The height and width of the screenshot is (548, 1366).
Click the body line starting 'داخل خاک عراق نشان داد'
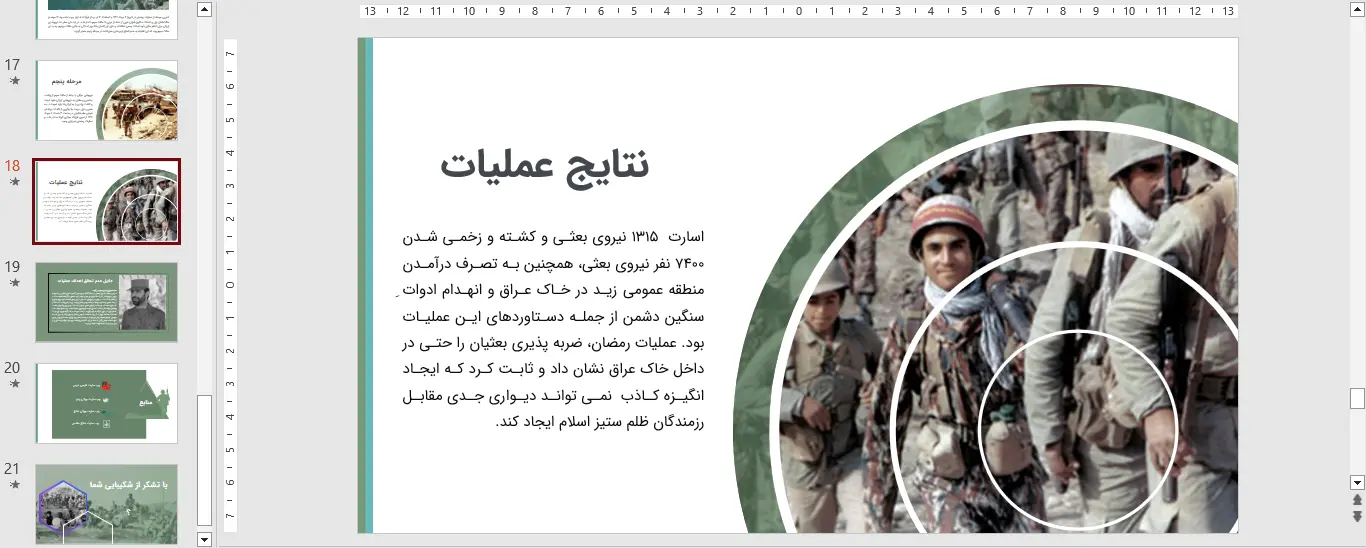[x=552, y=370]
